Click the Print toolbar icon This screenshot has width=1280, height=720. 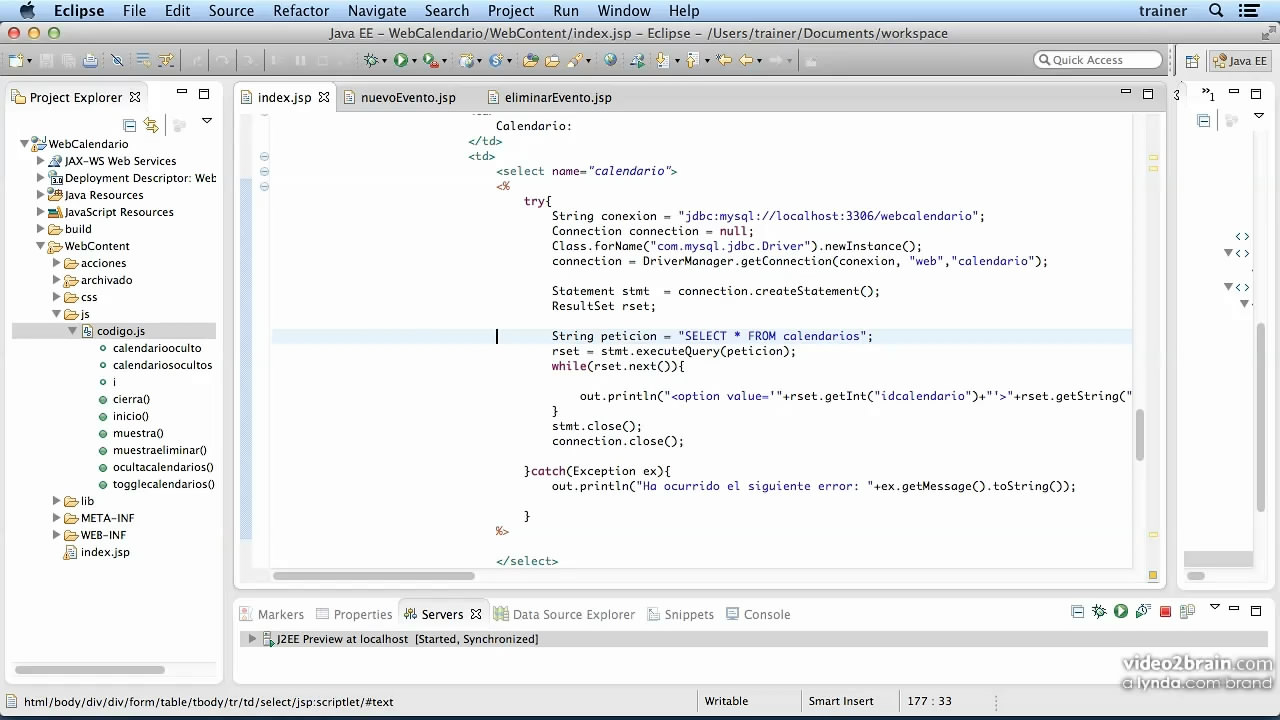tap(90, 60)
